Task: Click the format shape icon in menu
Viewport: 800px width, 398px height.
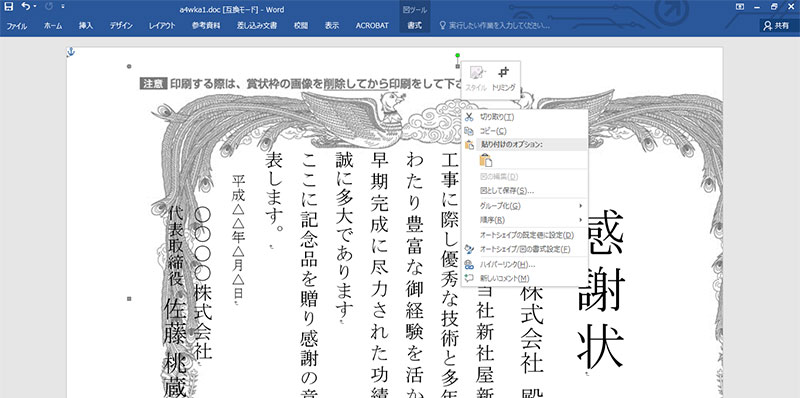Action: click(469, 249)
